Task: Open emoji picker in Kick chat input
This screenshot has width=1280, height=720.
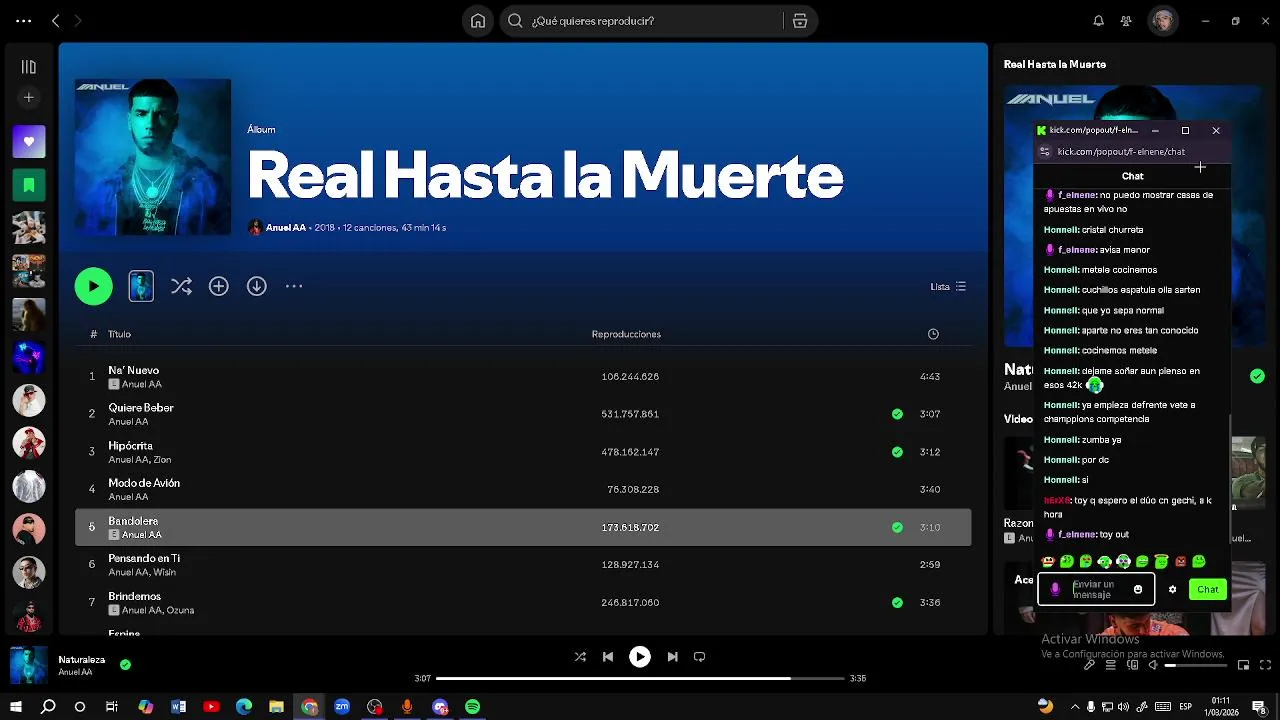Action: (1138, 590)
